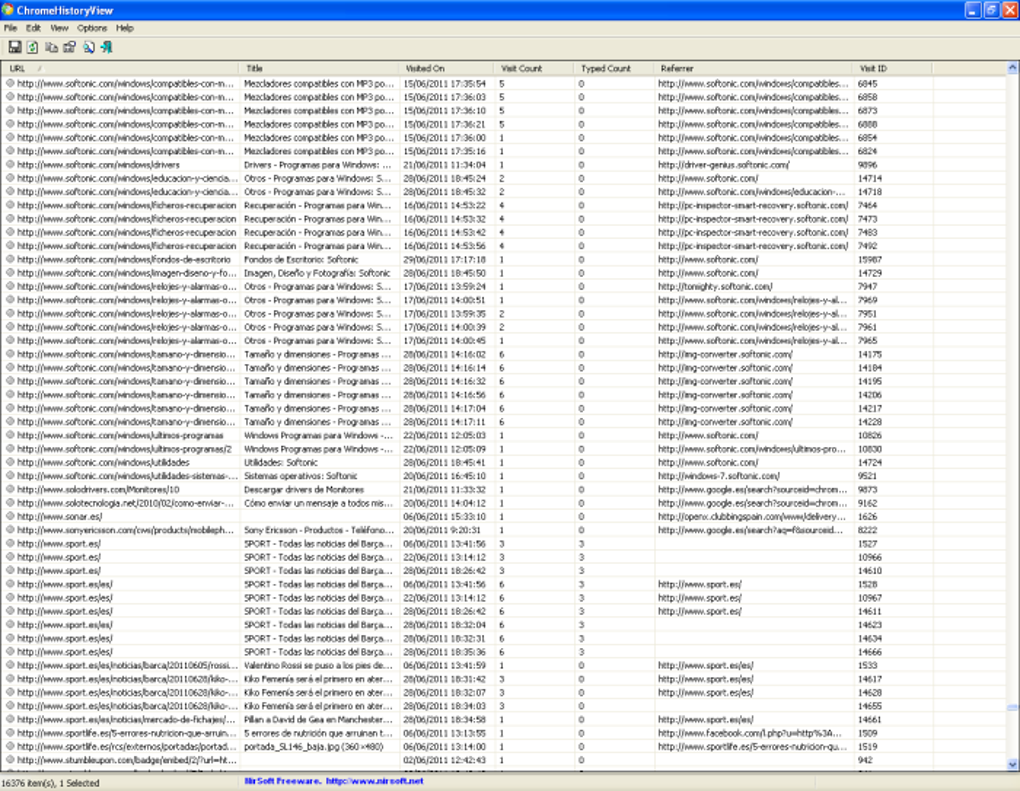Select the title 'Pillan a David de Gea en Manchester'
This screenshot has width=1020, height=791.
pyautogui.click(x=319, y=719)
